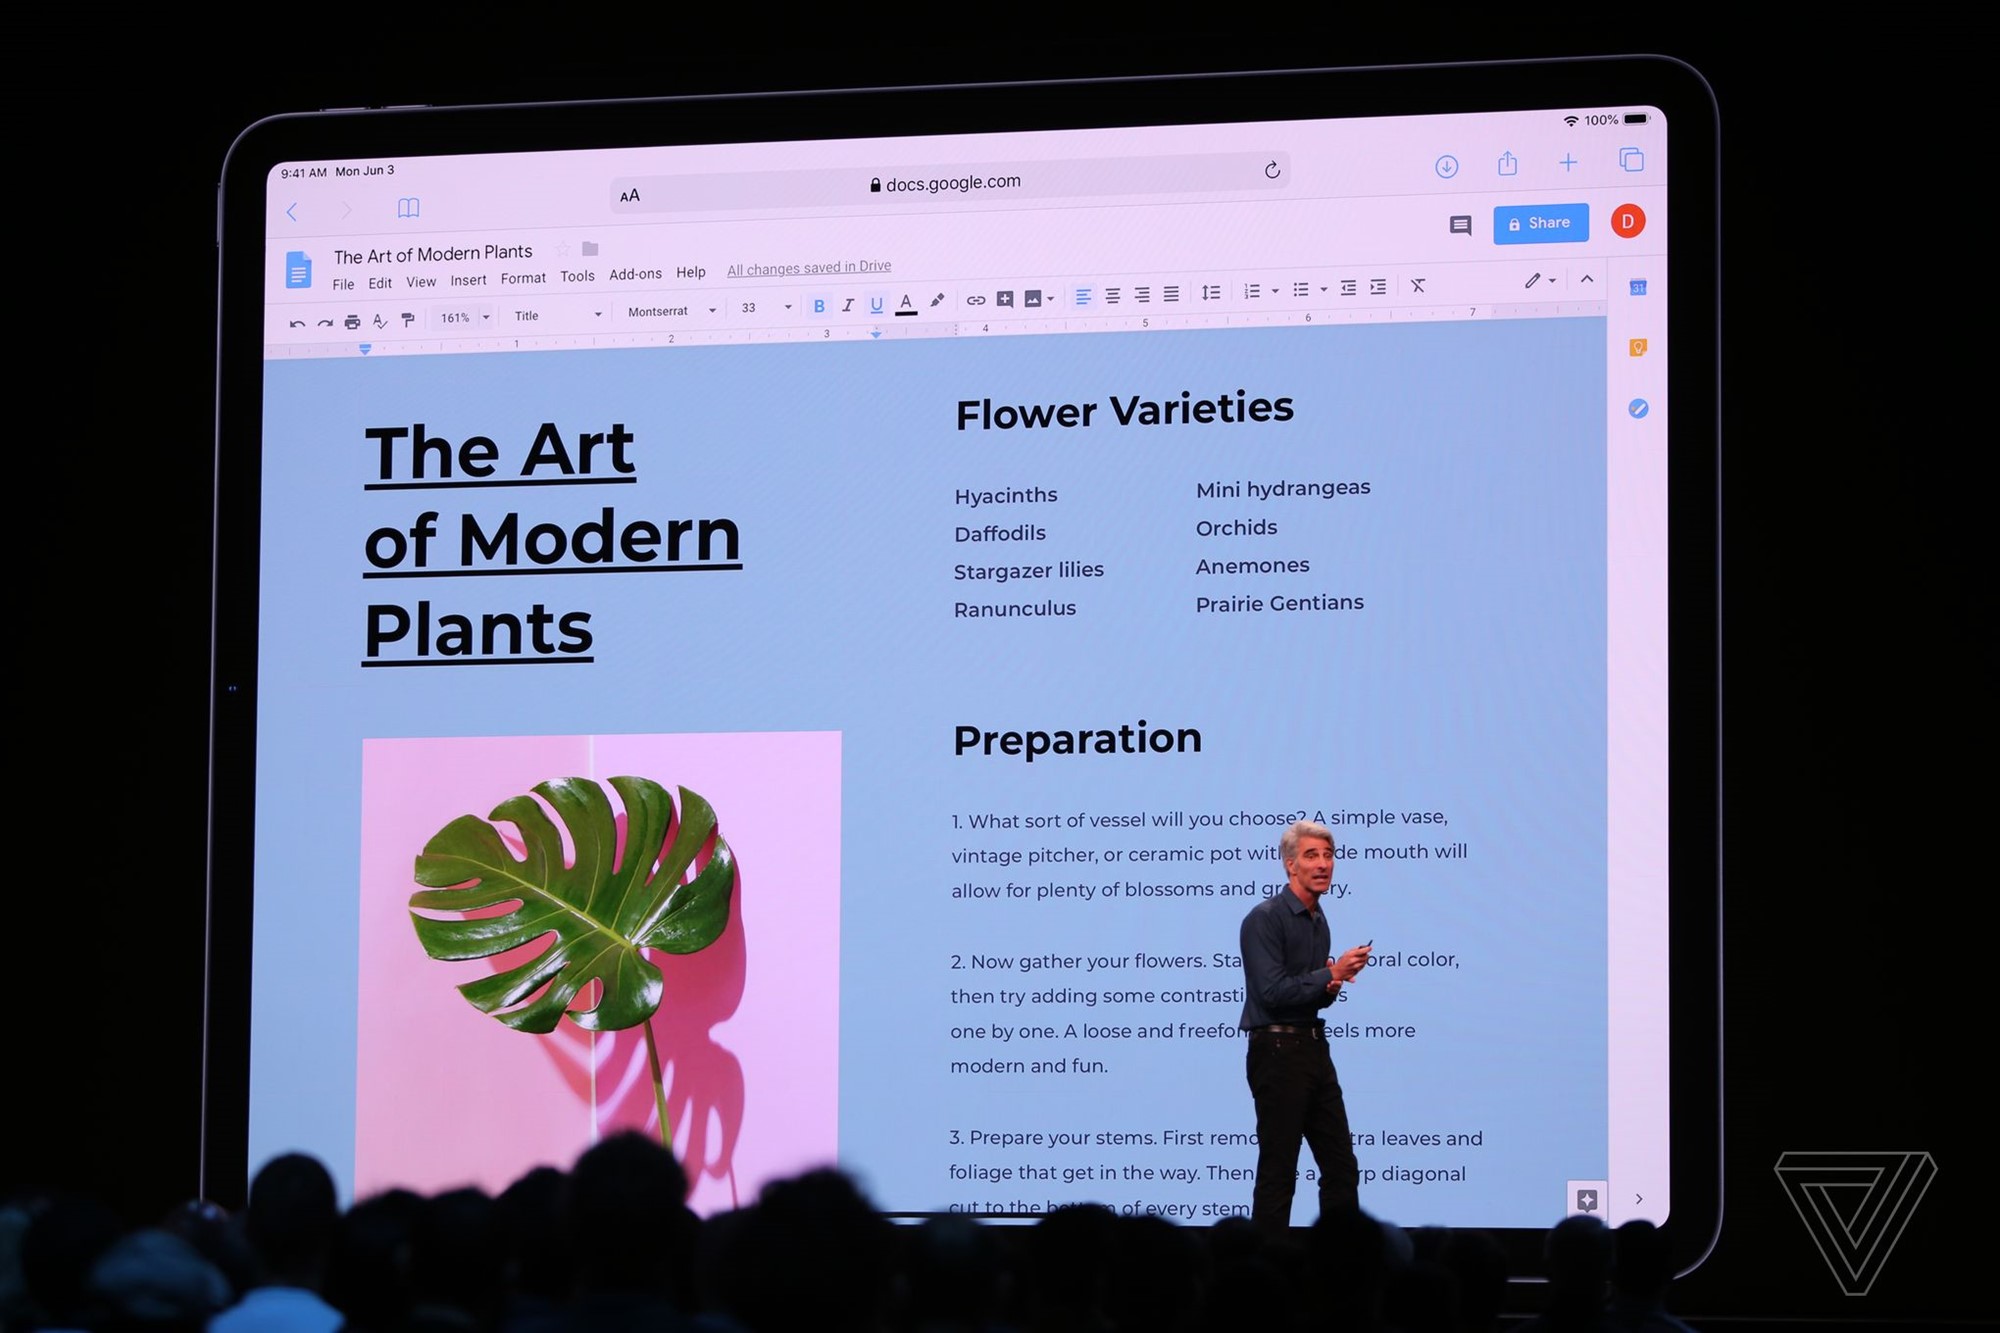This screenshot has width=2000, height=1333.
Task: Open the text color picker
Action: 906,303
